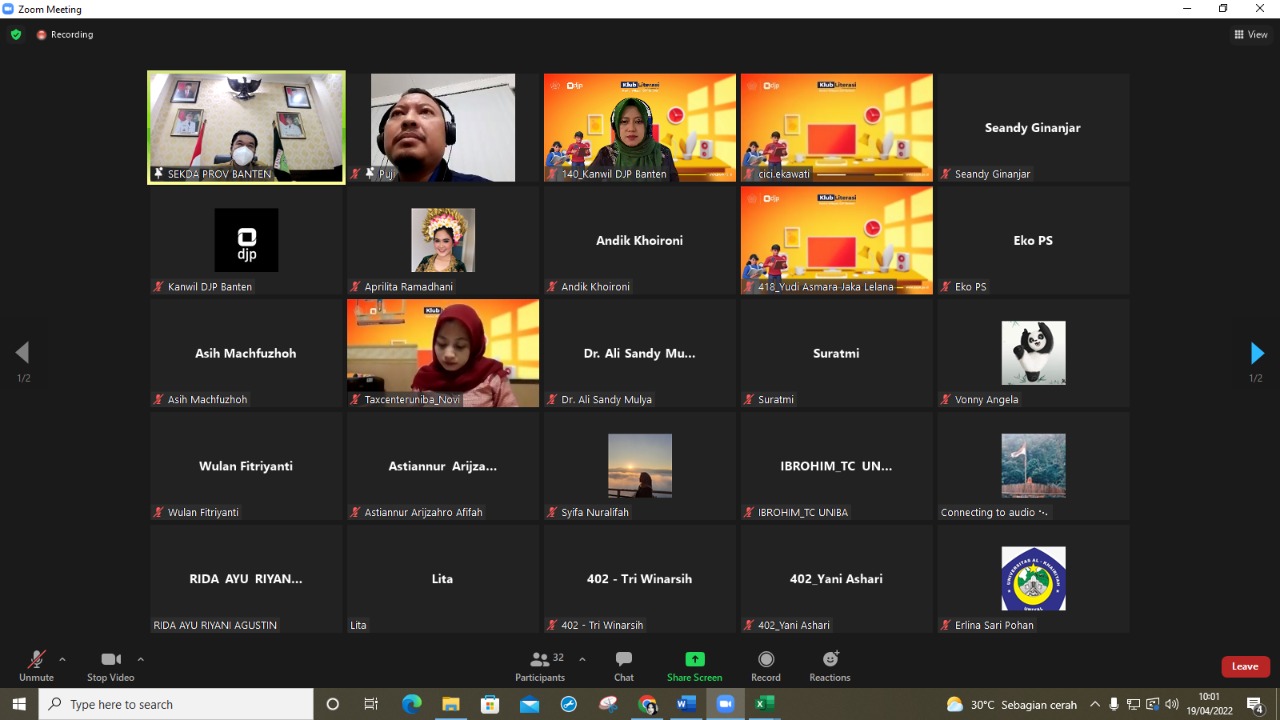Leave the meeting

[1245, 666]
